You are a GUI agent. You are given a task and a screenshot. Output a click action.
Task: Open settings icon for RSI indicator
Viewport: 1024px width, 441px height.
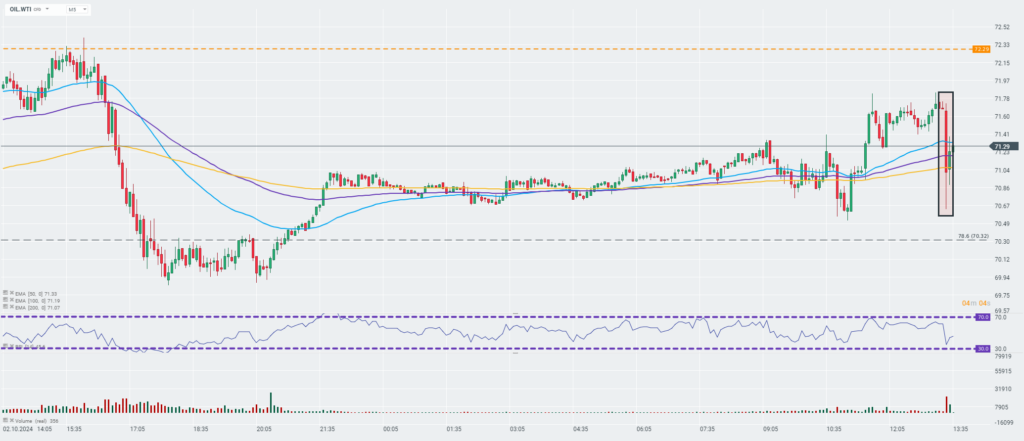(x=3, y=346)
